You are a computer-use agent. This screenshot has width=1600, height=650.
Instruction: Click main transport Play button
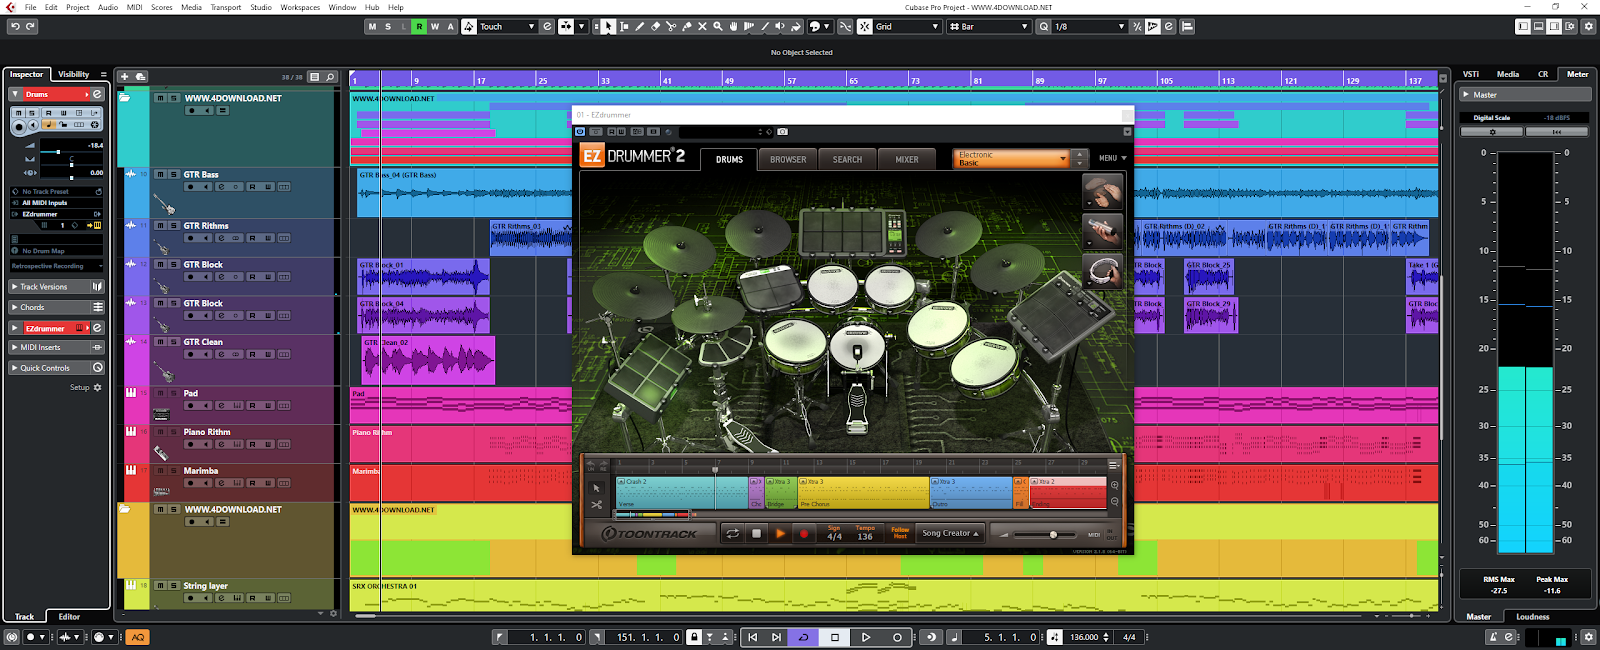[866, 637]
